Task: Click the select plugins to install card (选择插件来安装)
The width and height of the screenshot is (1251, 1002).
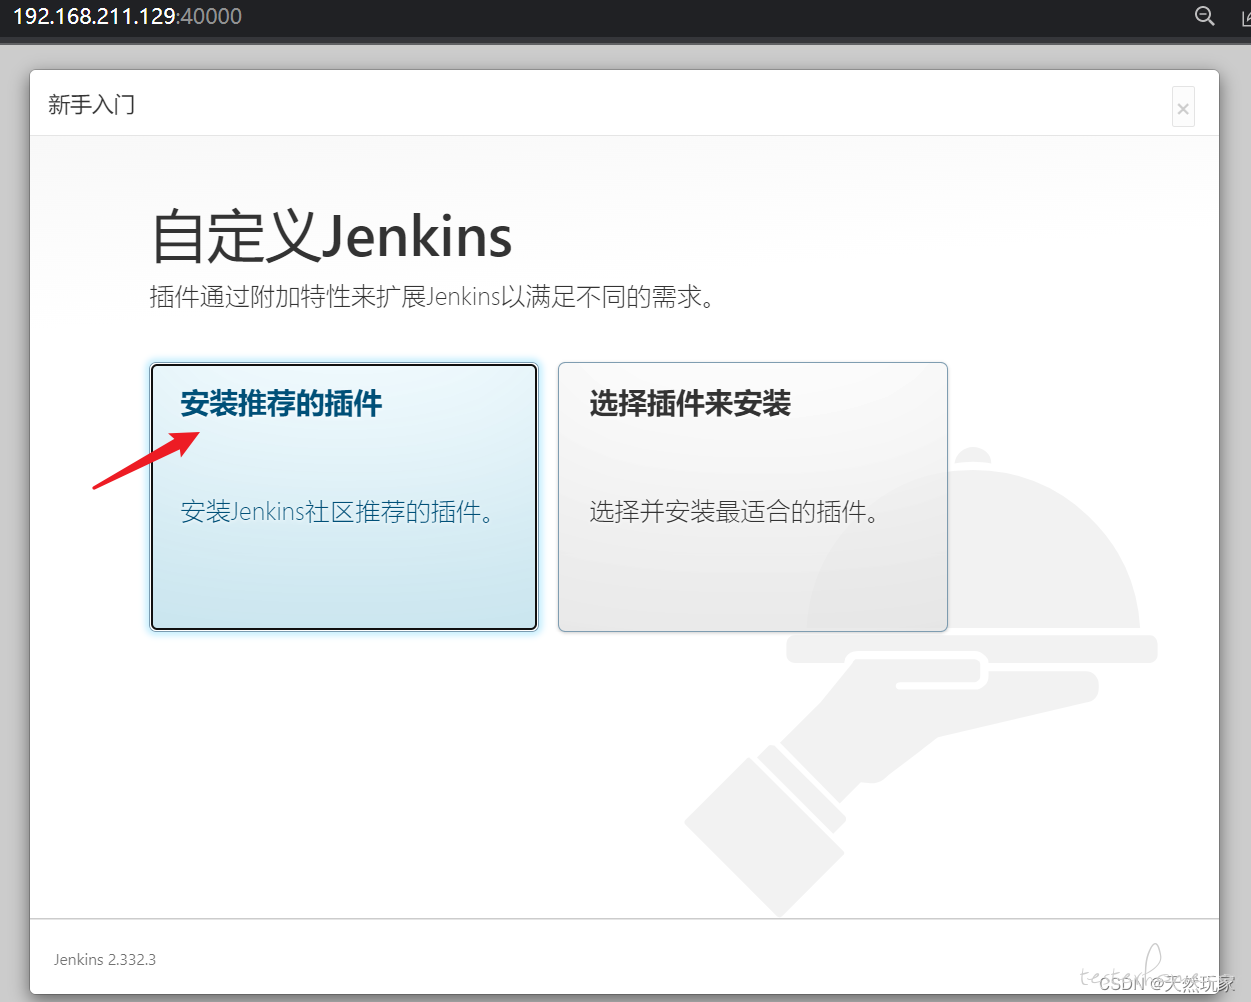Action: (753, 497)
